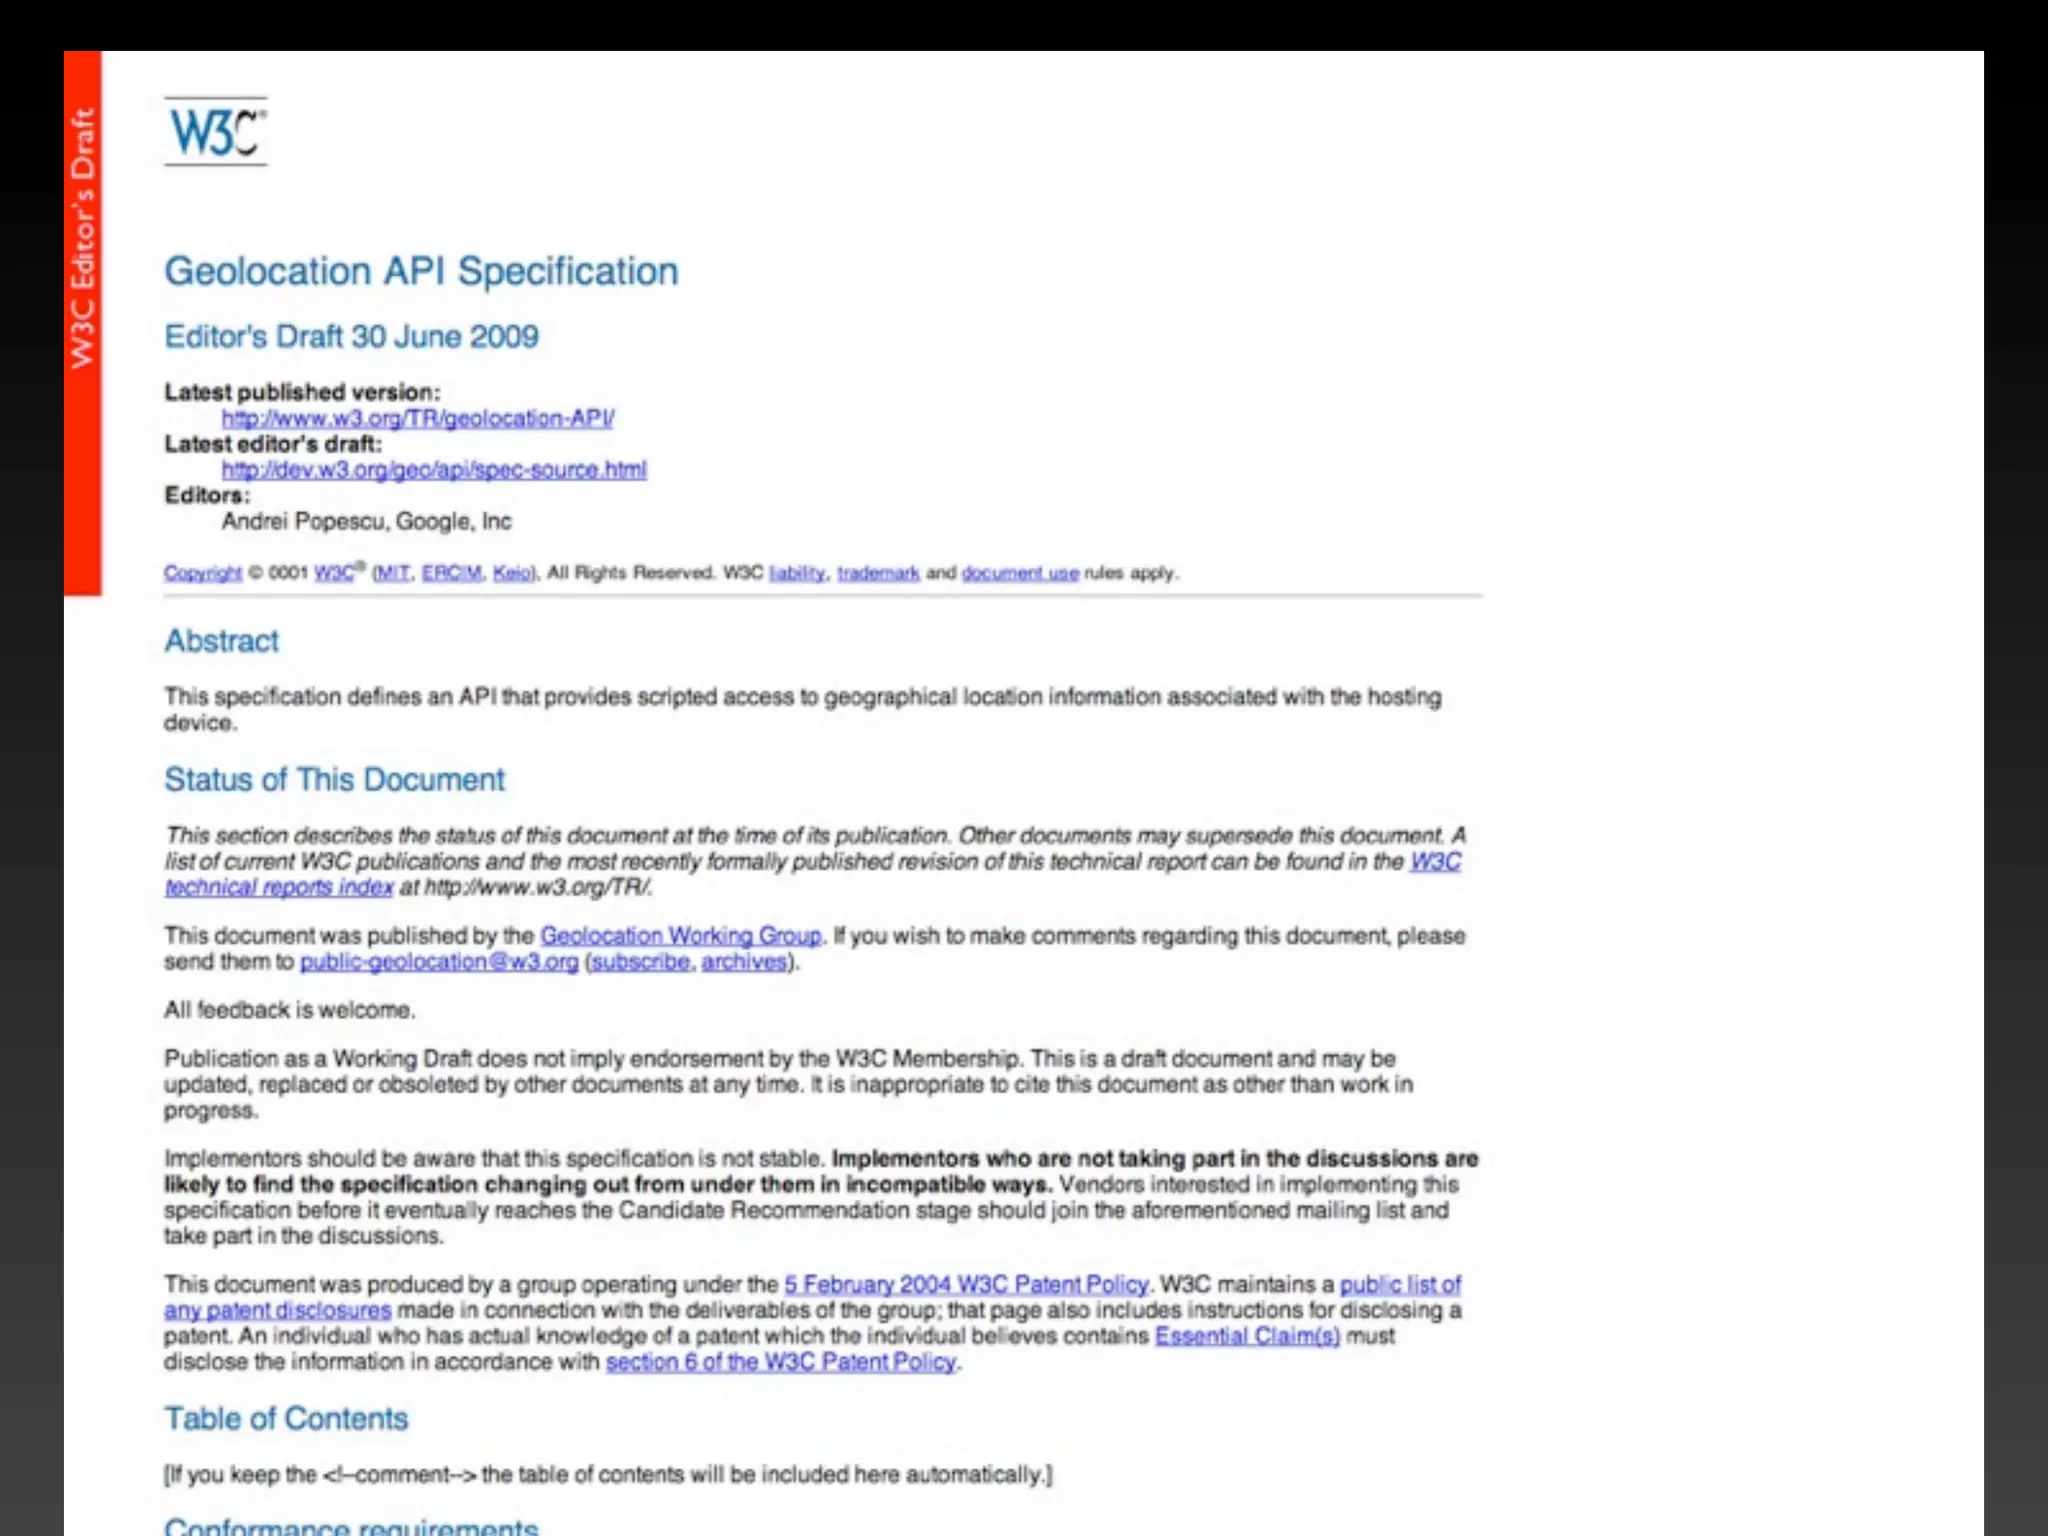Viewport: 2048px width, 1536px height.
Task: Open section 6 of the W3C Patent Policy link
Action: pyautogui.click(x=781, y=1362)
